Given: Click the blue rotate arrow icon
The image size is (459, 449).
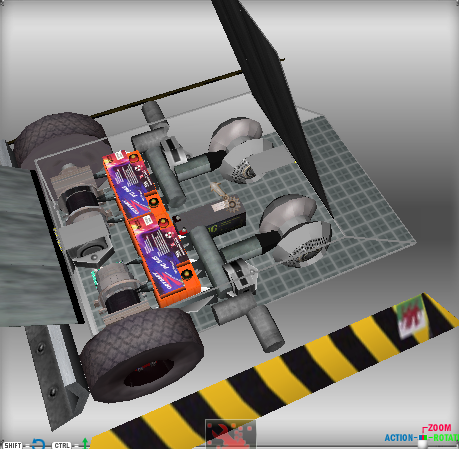Looking at the screenshot, I should [x=39, y=444].
